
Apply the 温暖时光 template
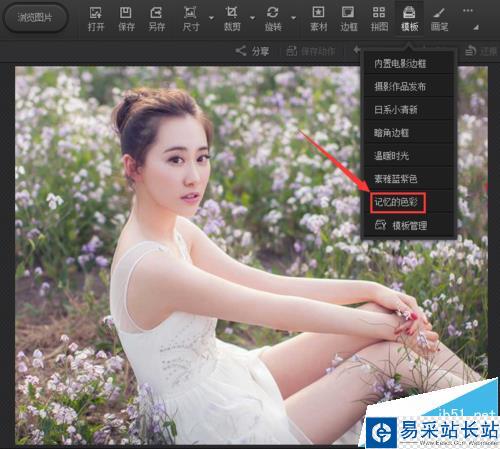point(408,156)
